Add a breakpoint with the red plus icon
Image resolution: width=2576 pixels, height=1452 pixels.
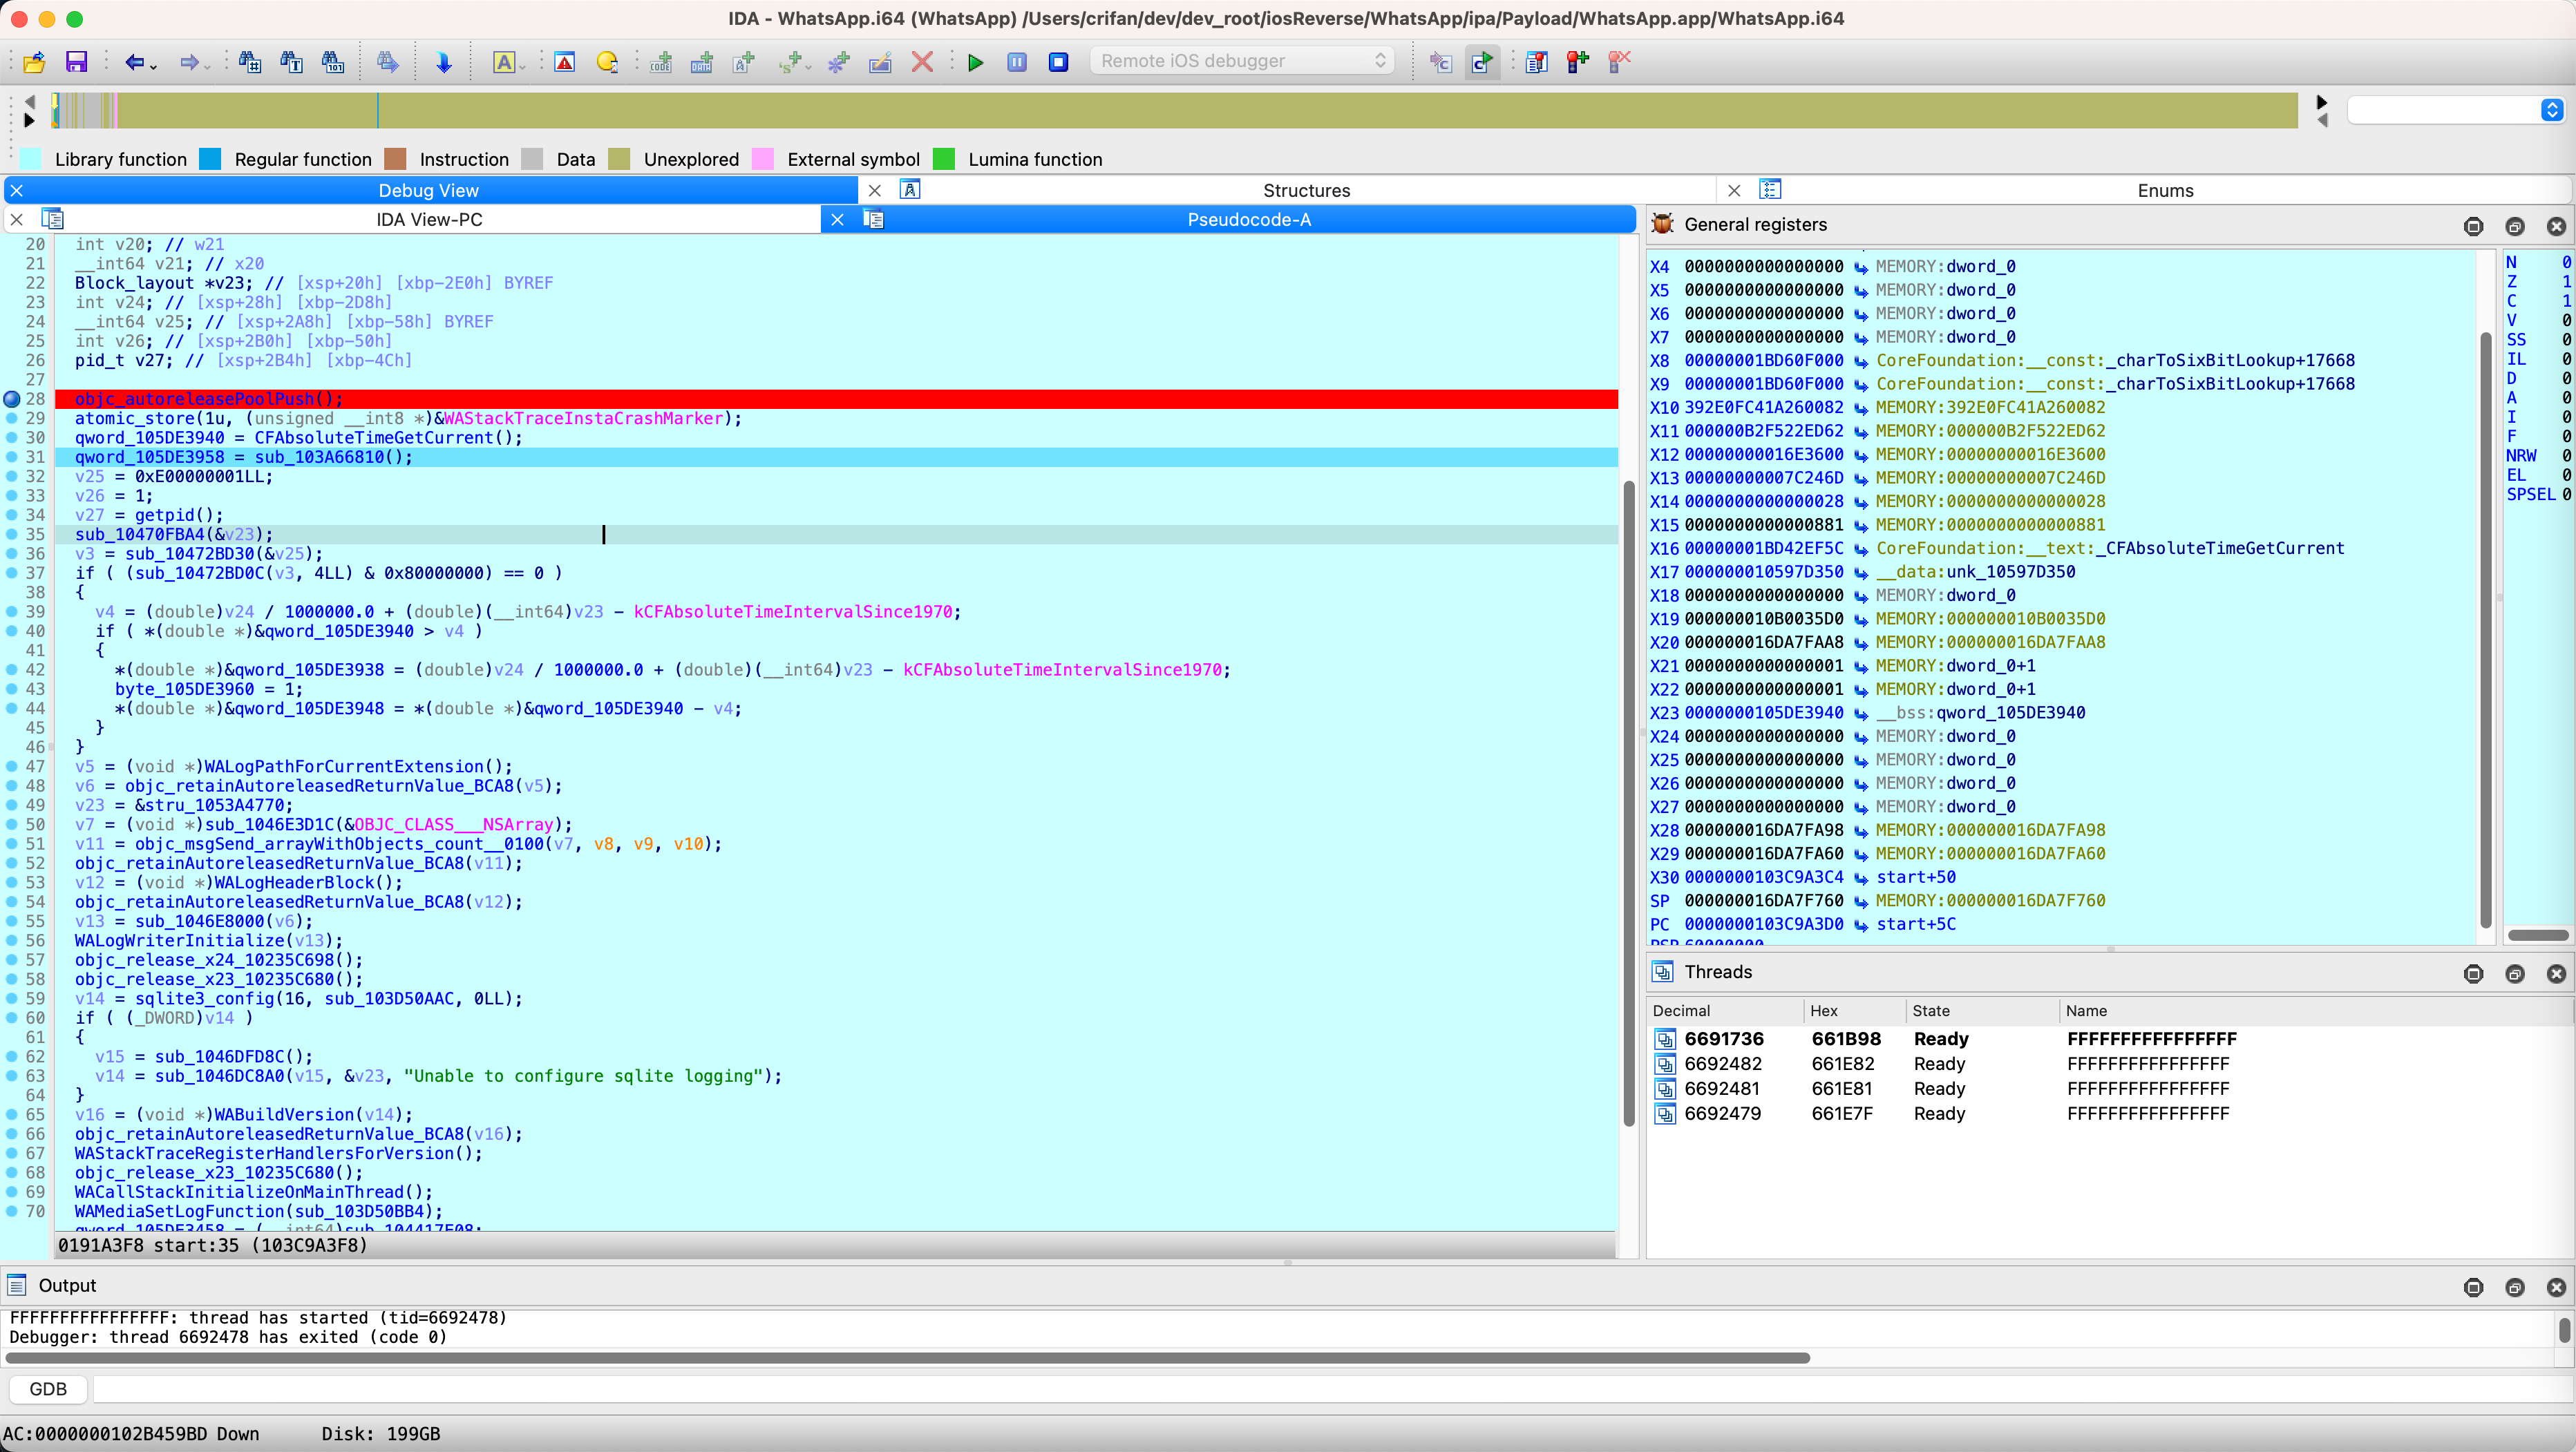tap(1577, 62)
